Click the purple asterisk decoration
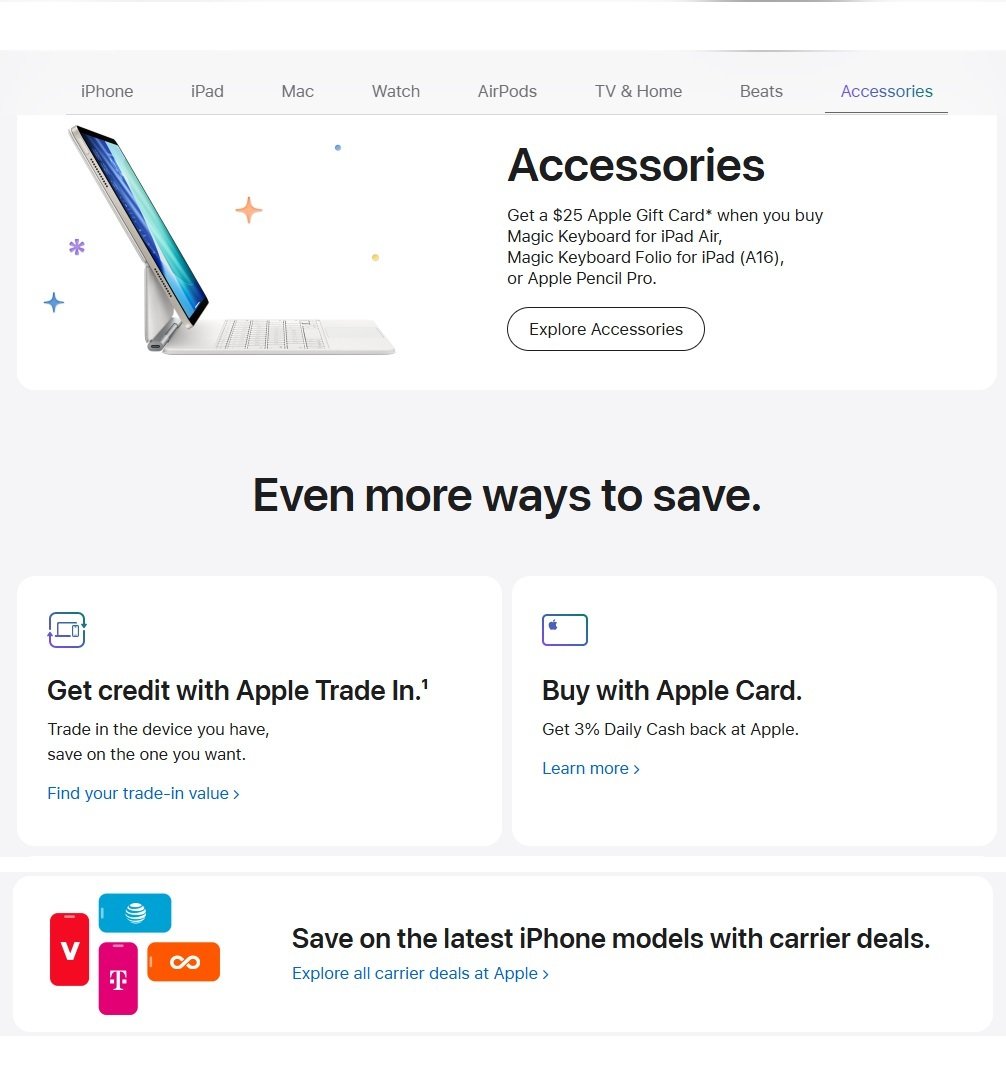 pos(77,247)
